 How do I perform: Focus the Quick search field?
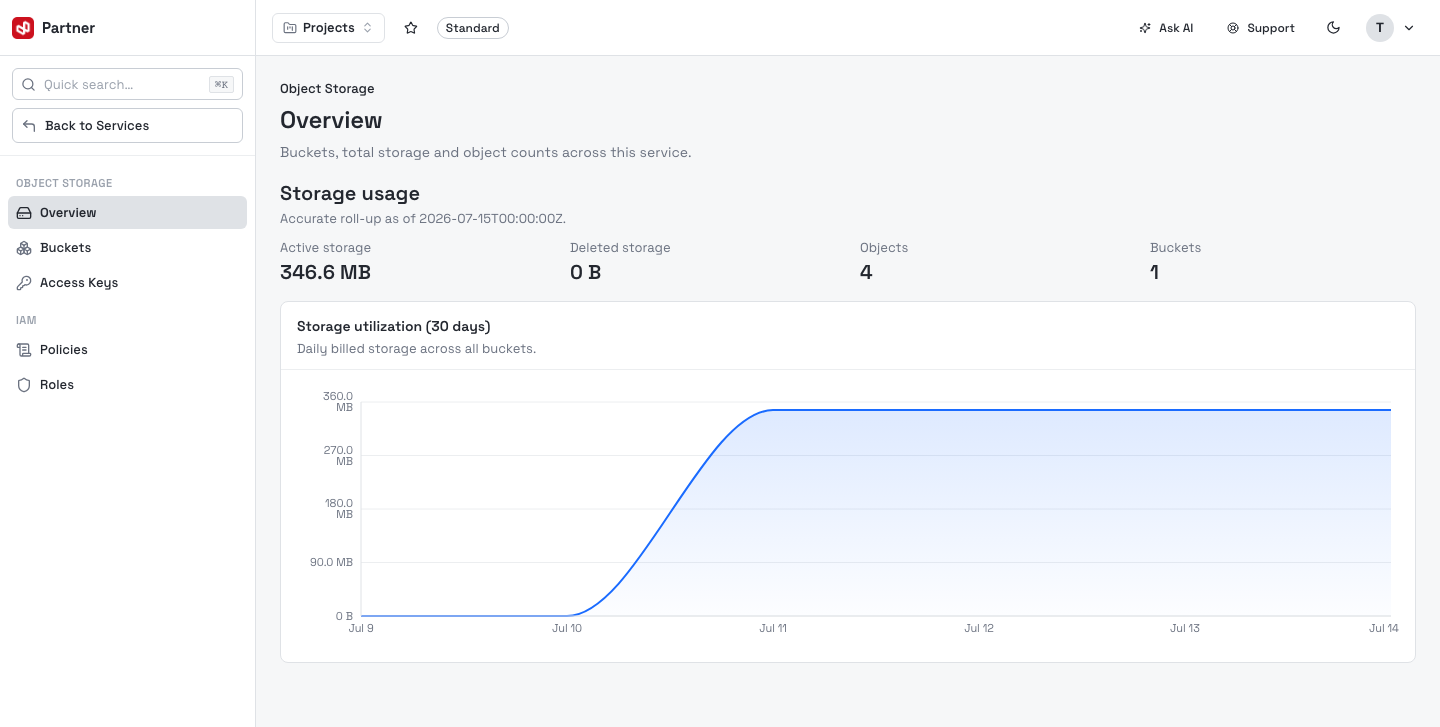[x=127, y=85]
